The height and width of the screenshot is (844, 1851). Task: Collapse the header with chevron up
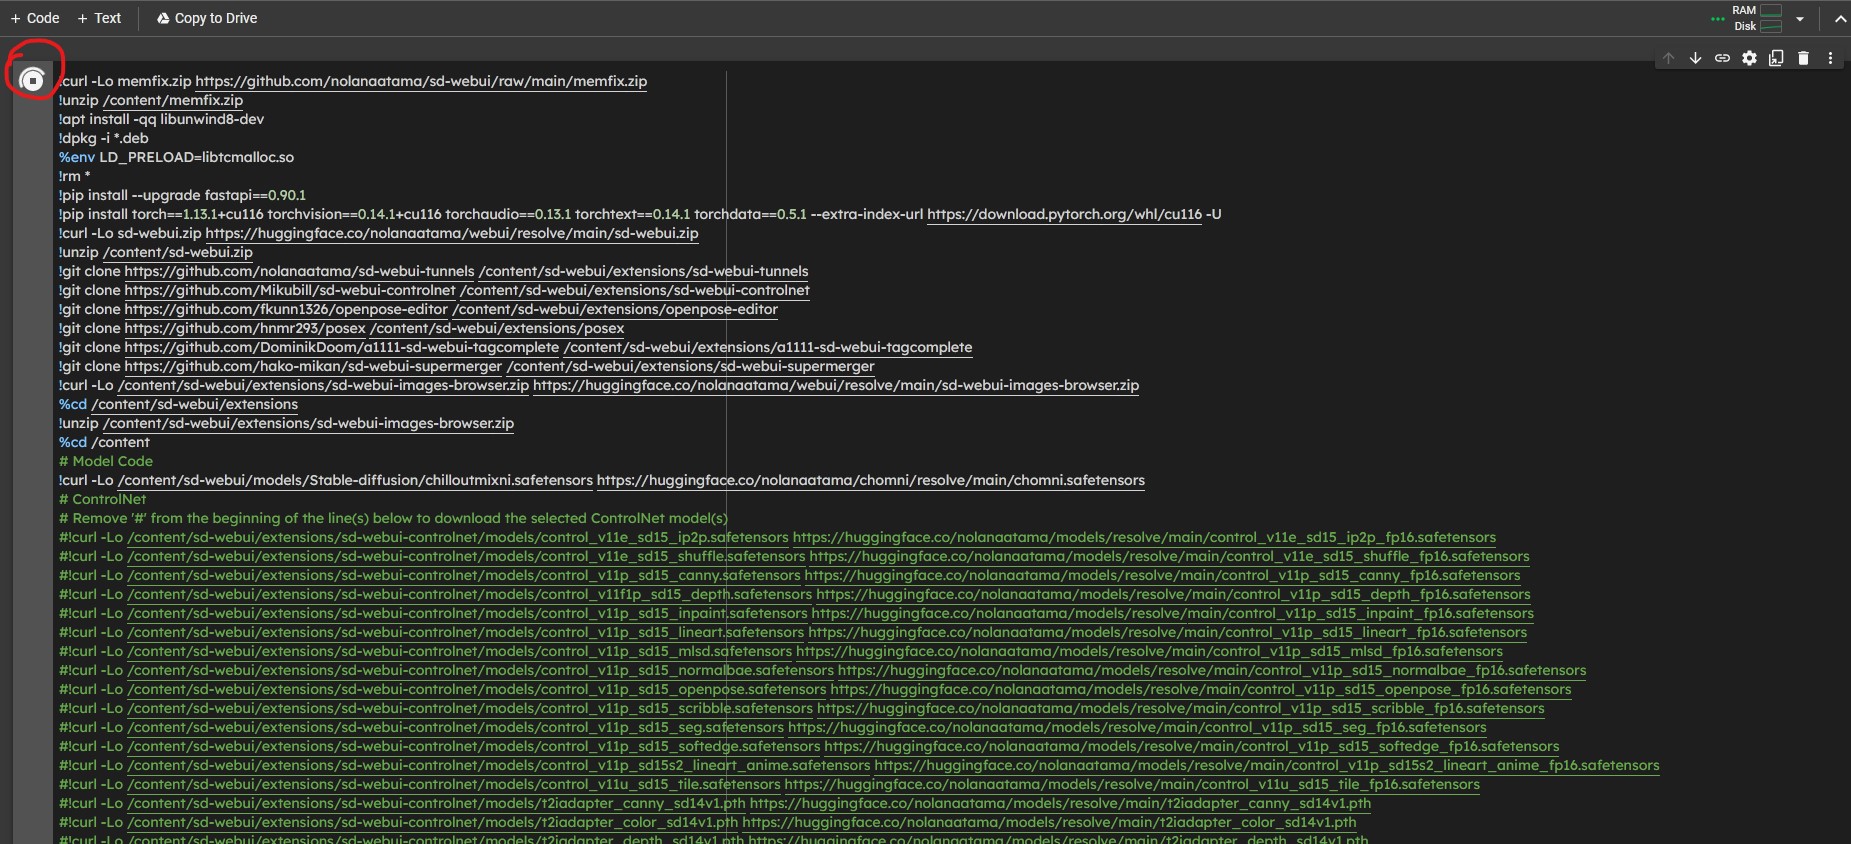tap(1840, 18)
